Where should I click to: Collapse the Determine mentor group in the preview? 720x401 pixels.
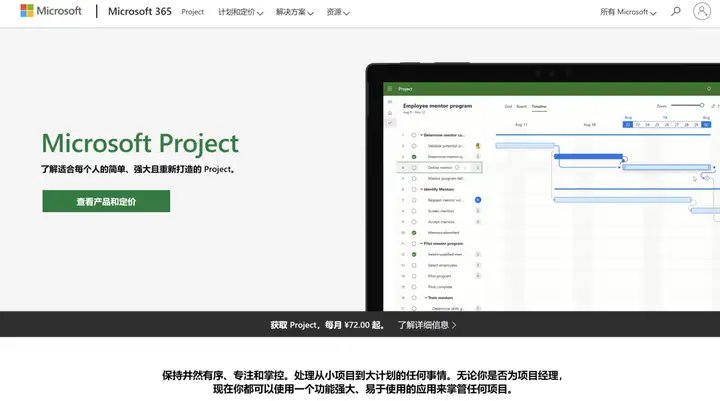pyautogui.click(x=422, y=135)
